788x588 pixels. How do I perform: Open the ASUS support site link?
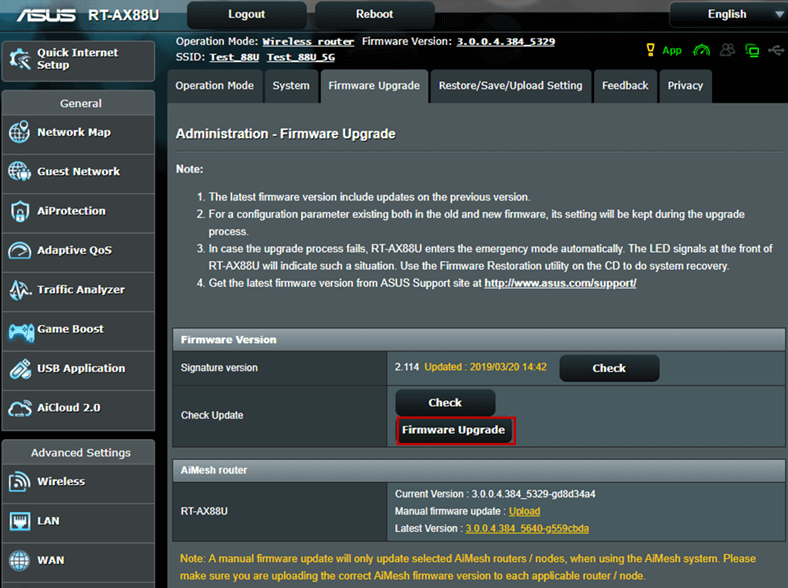click(x=560, y=283)
